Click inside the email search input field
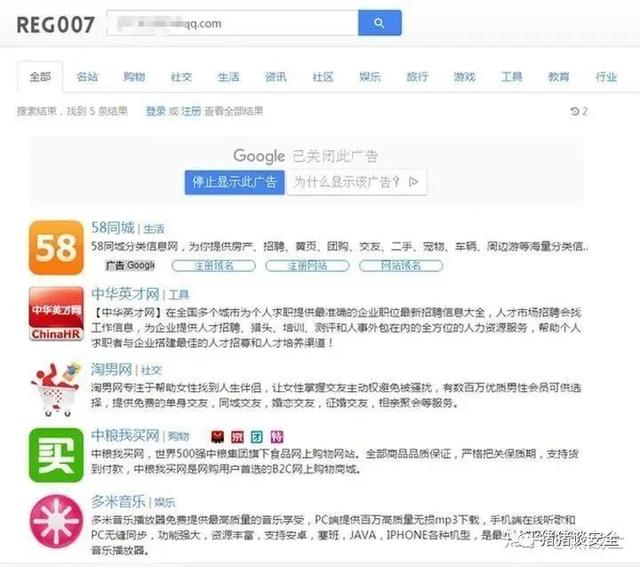Screen dimensions: 640x567 tap(230, 23)
